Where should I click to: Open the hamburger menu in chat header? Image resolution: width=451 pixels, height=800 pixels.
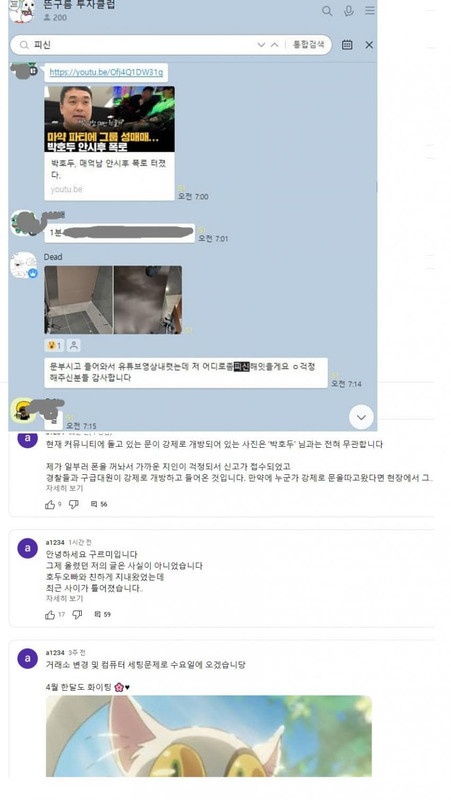[x=370, y=11]
